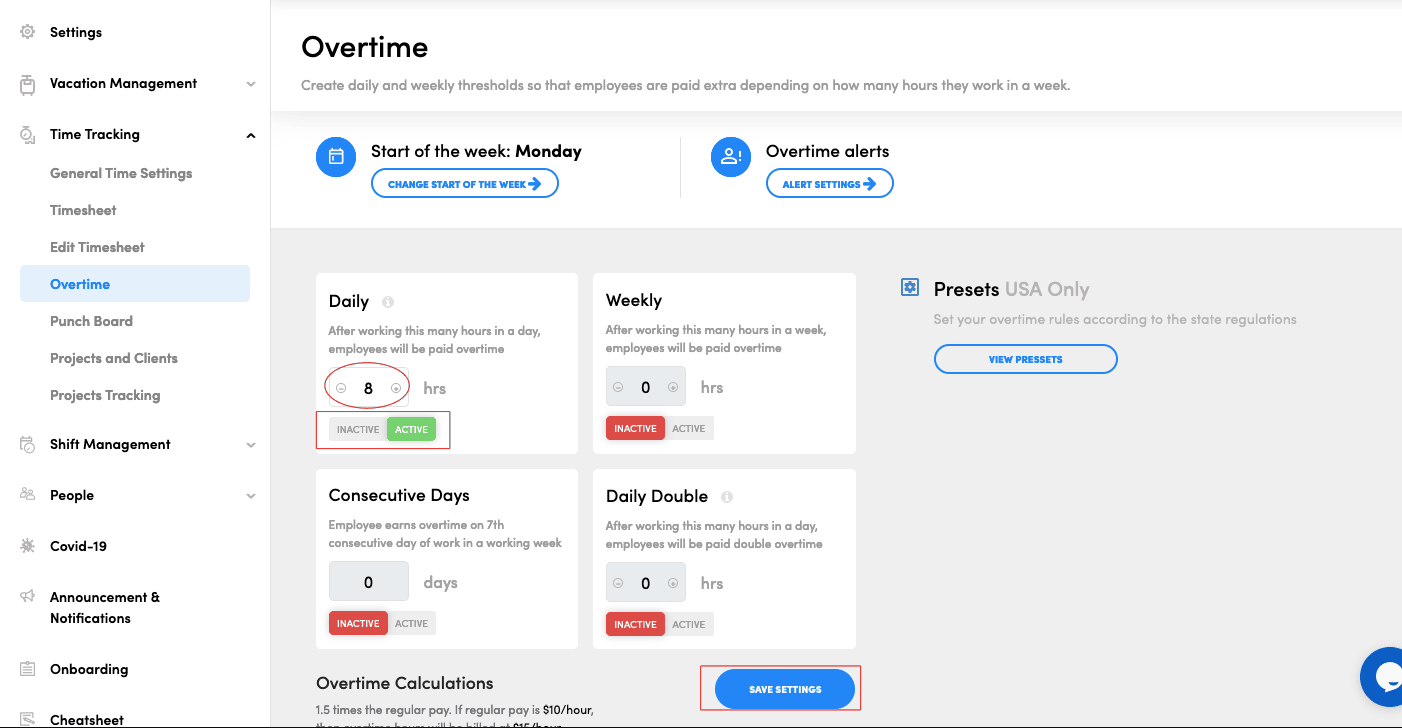
Task: Set Daily overtime to Inactive
Action: click(357, 428)
